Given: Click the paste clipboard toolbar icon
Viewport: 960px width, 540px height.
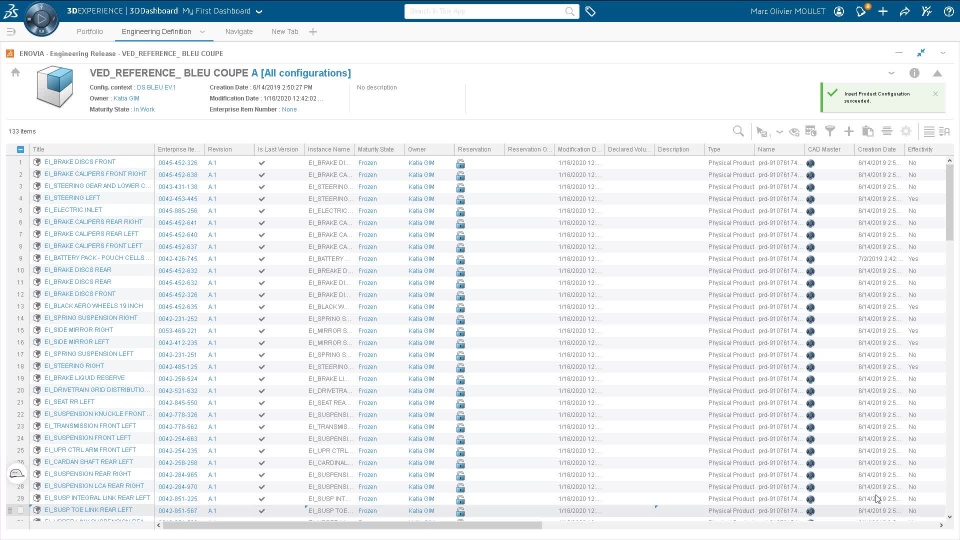Looking at the screenshot, I should [868, 131].
